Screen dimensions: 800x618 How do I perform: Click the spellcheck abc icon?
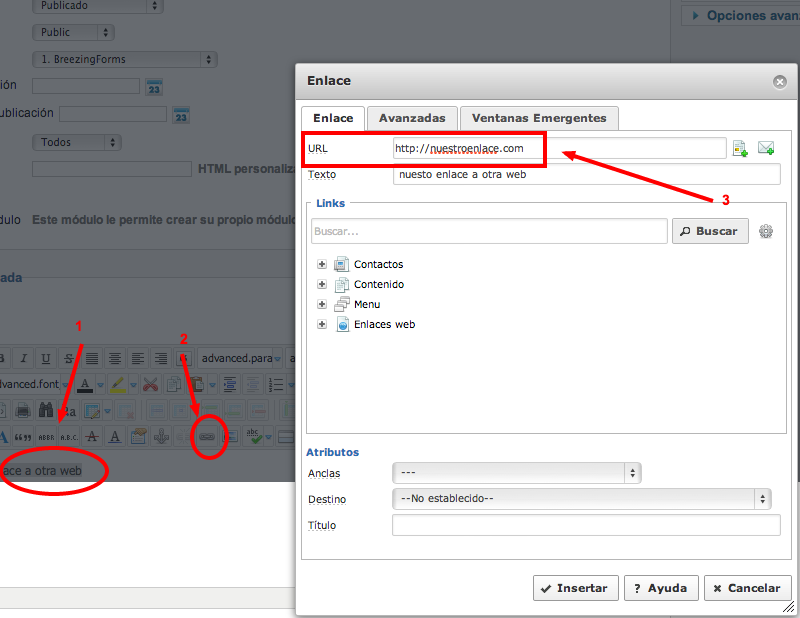[x=254, y=437]
